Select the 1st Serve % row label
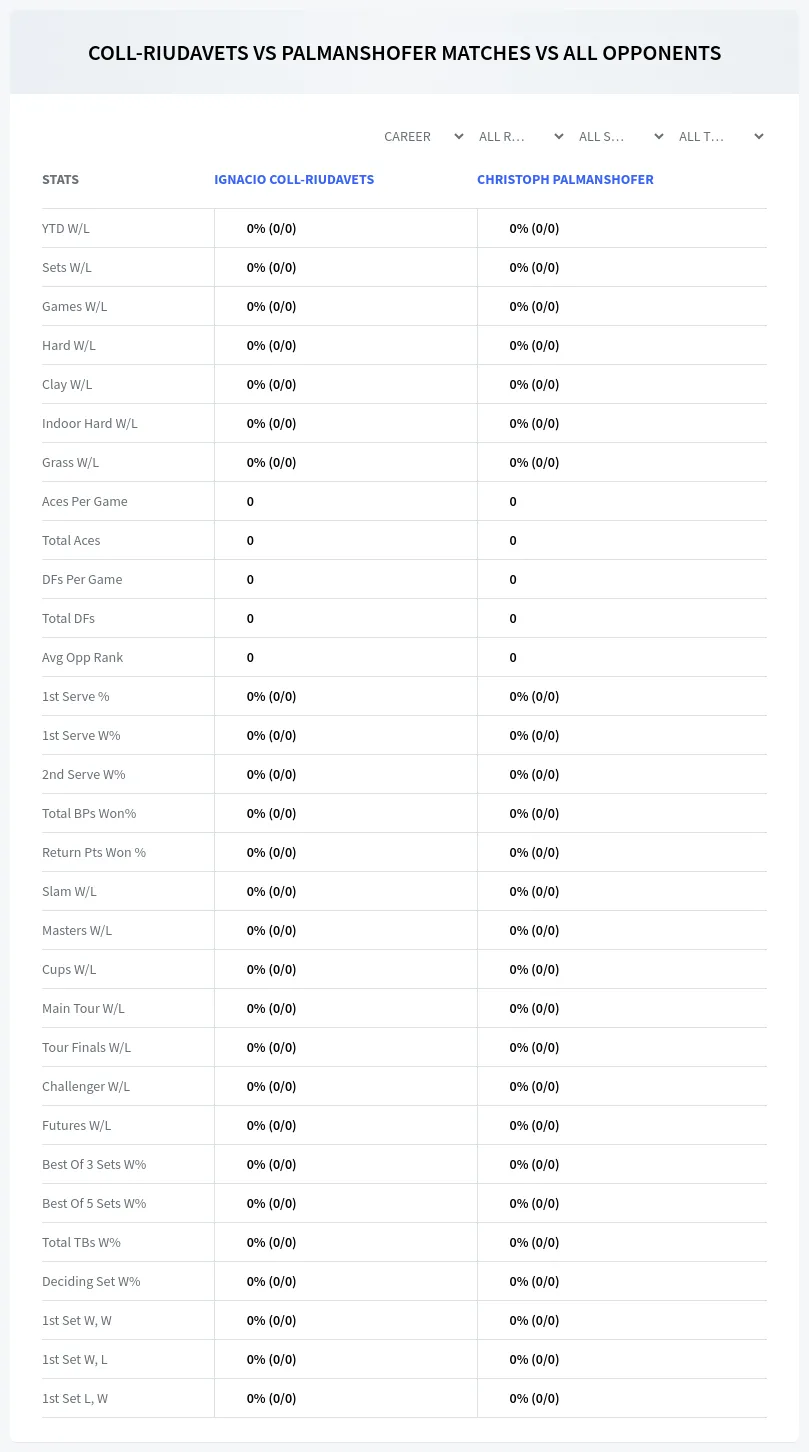 (x=76, y=696)
